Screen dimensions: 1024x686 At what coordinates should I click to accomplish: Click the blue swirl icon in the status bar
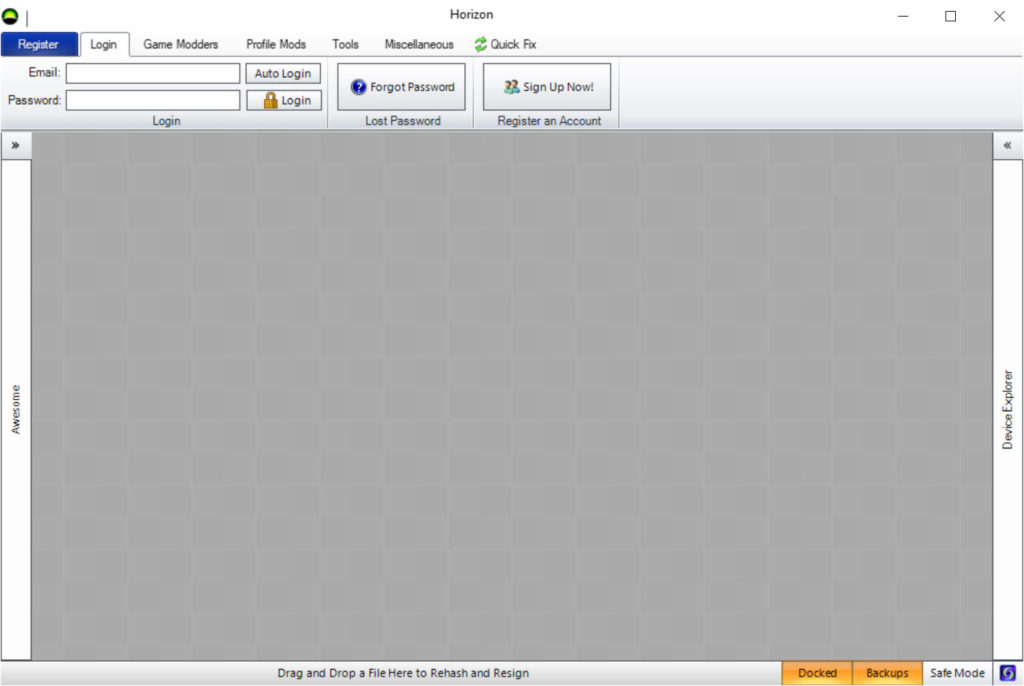click(x=1008, y=673)
